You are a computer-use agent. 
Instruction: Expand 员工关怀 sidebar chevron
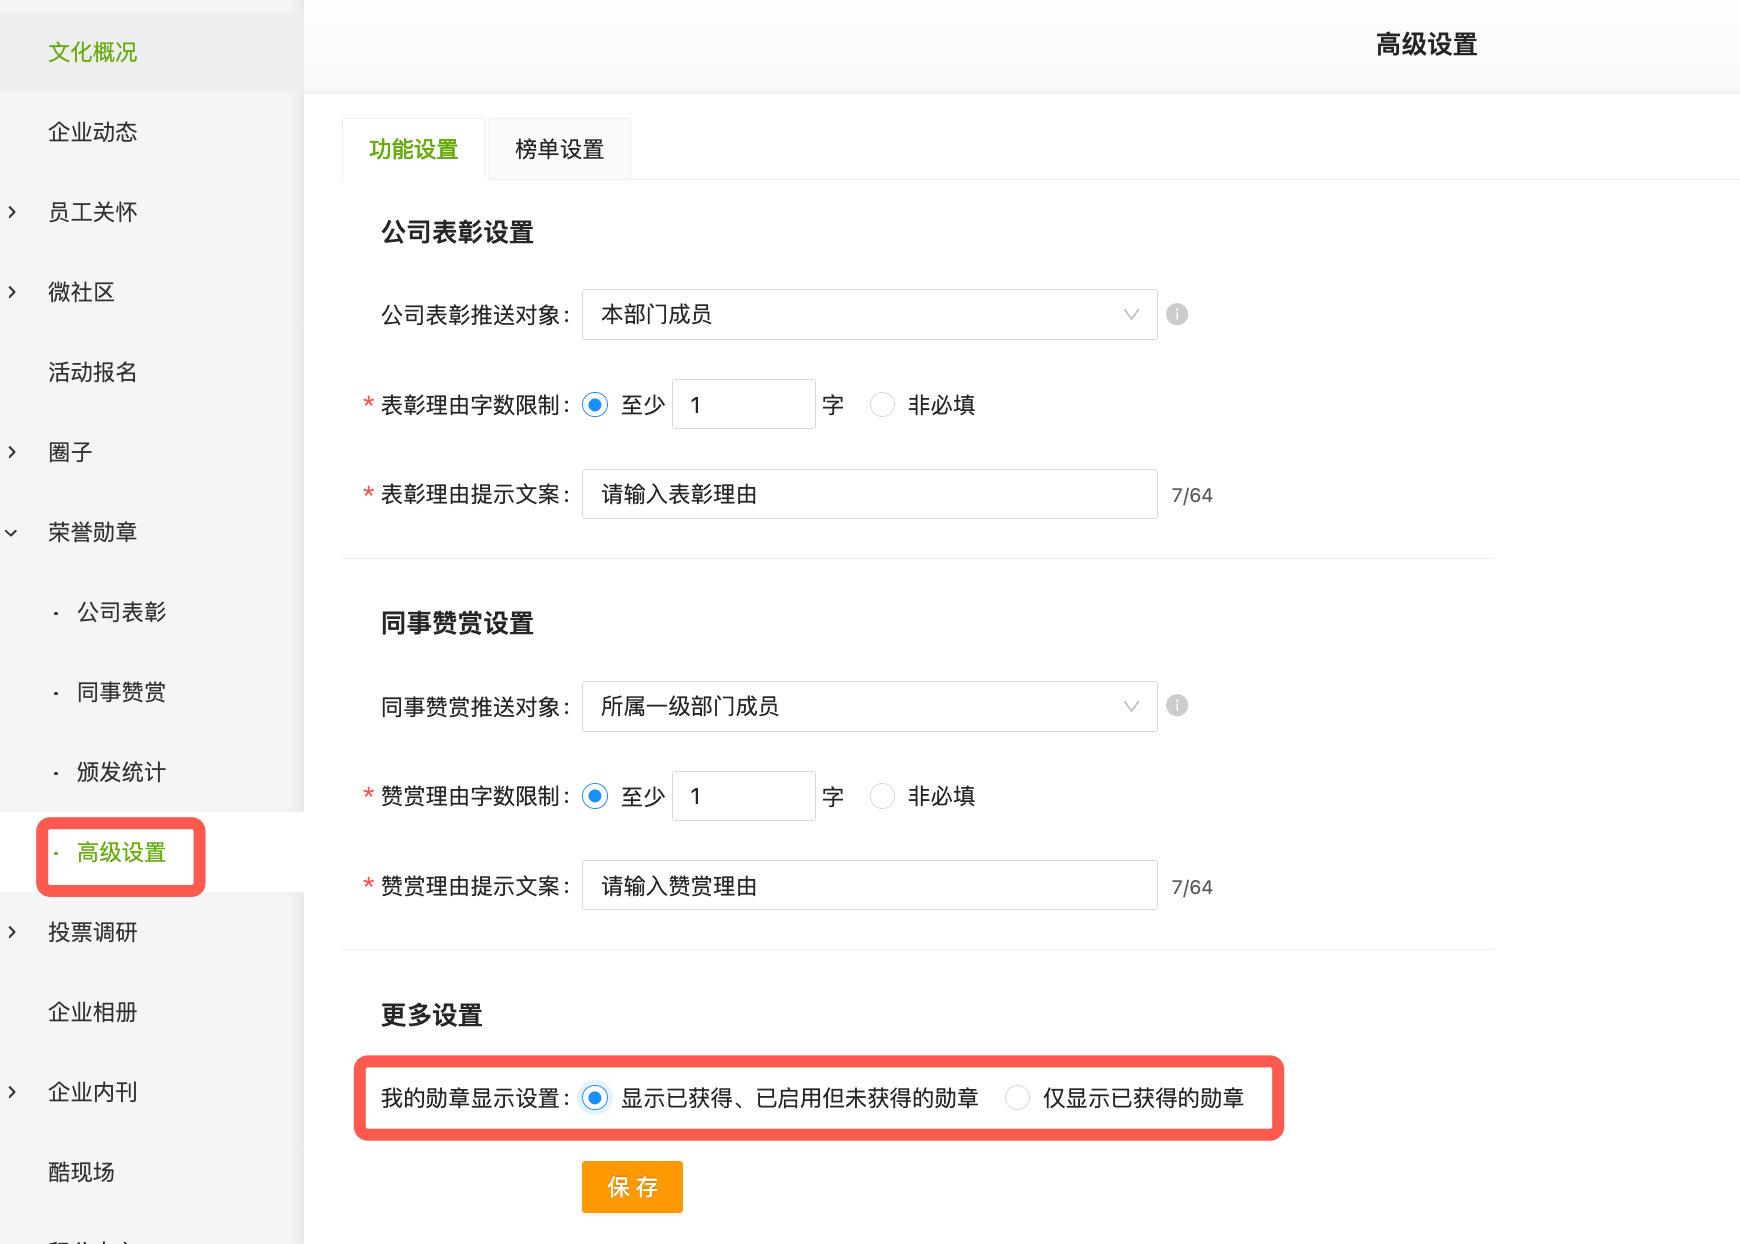coord(12,212)
